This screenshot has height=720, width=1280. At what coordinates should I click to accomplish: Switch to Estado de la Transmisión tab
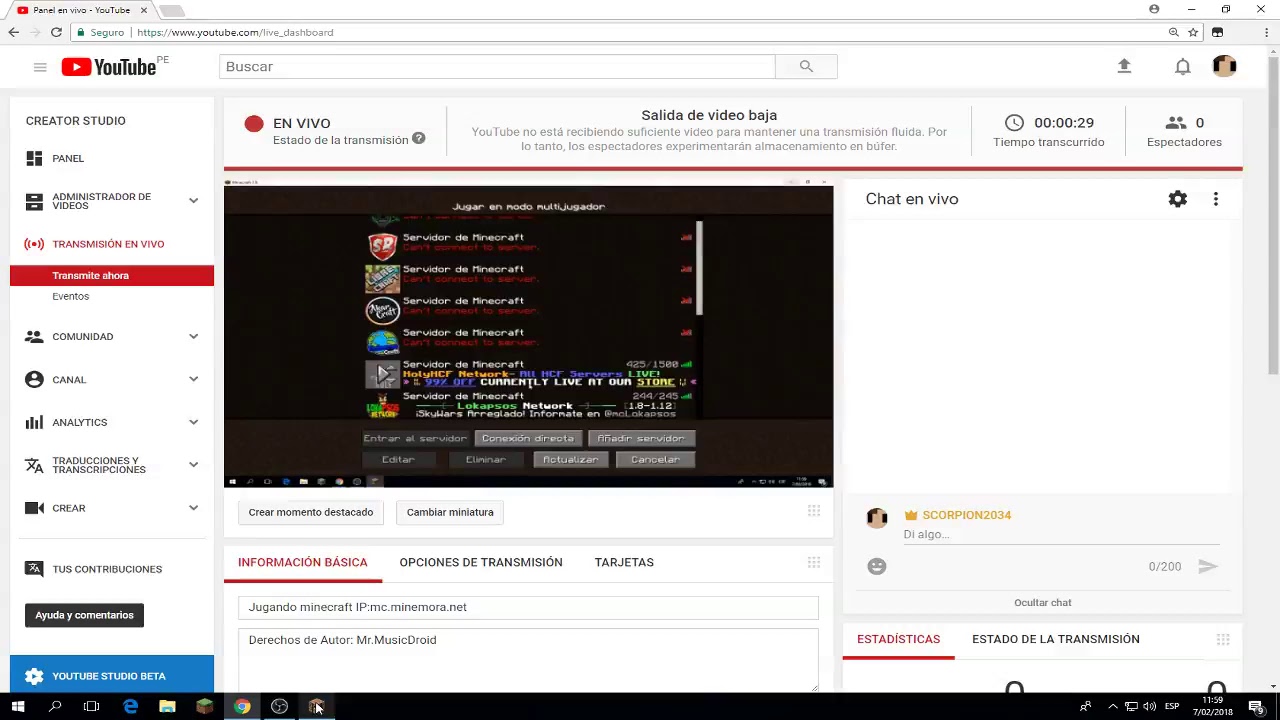tap(1056, 639)
